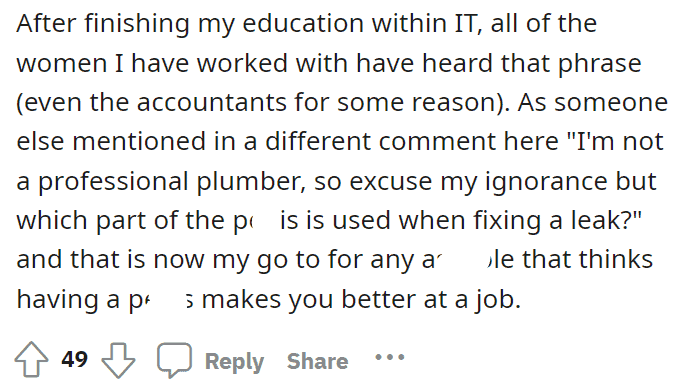Upvote the comment with the up arrow

pyautogui.click(x=31, y=359)
